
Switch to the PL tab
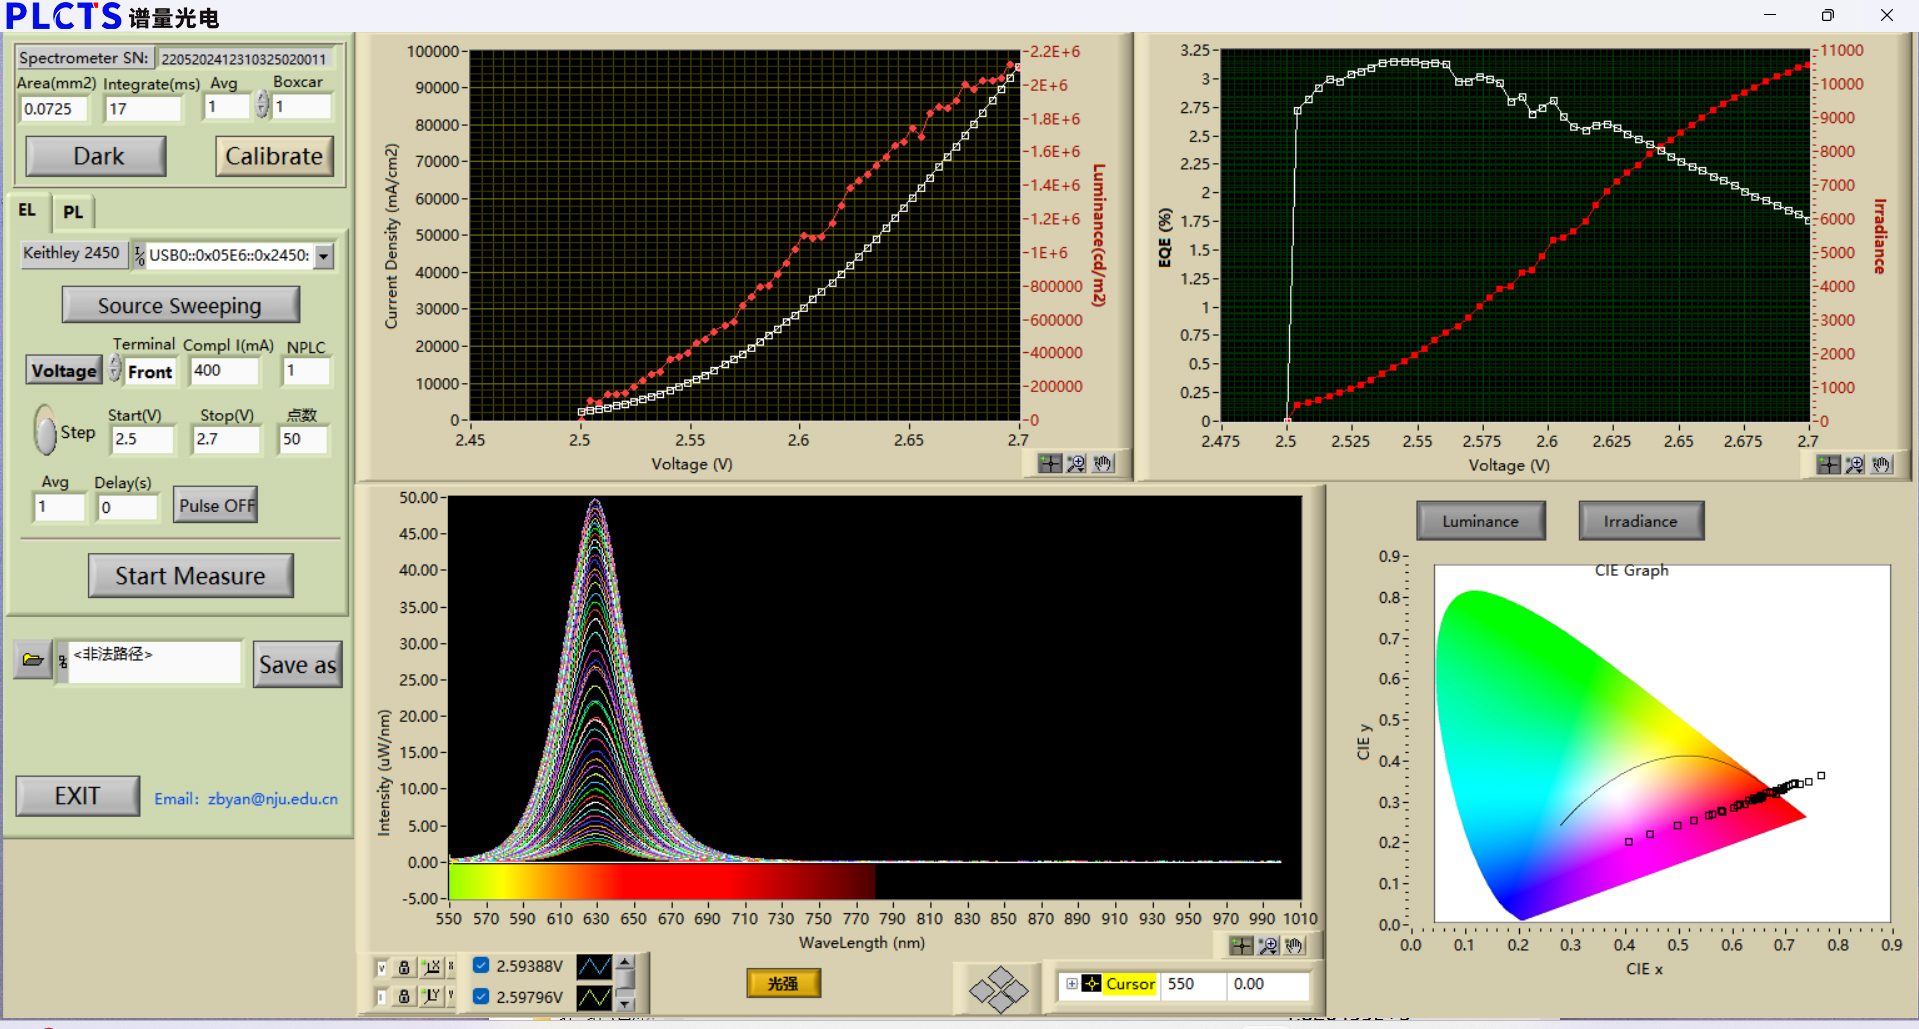point(73,212)
